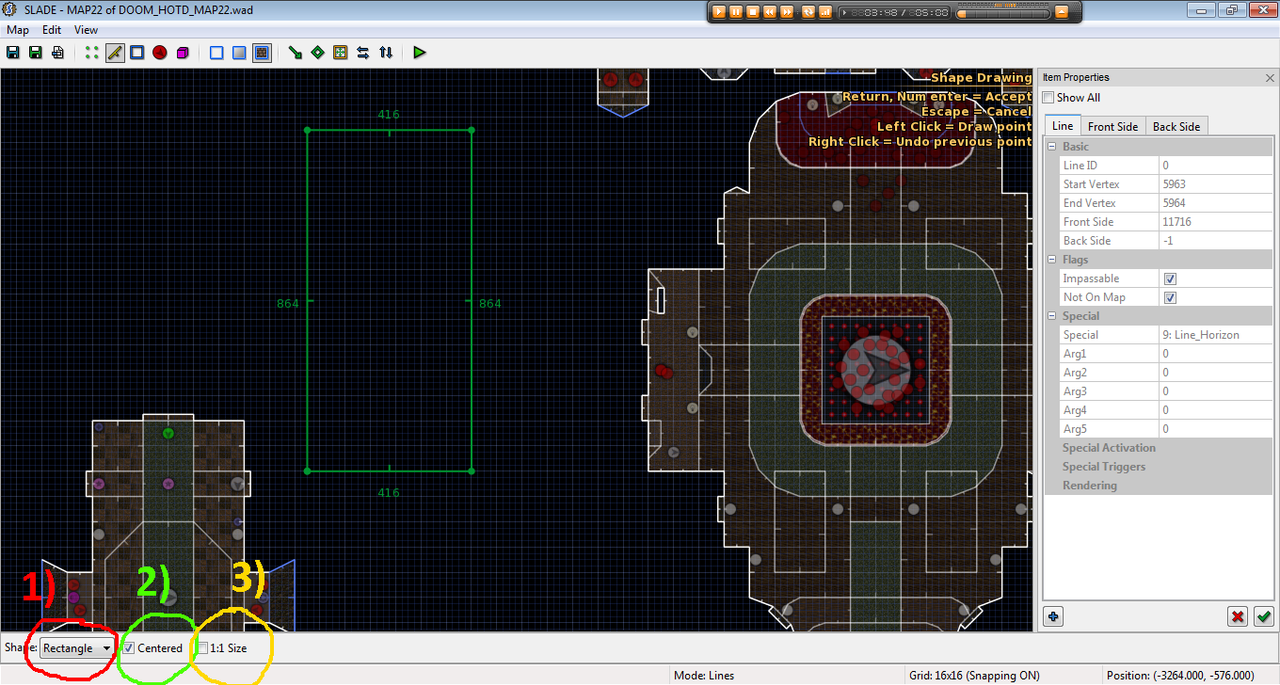
Task: Switch to Things mode red circle icon
Action: (x=160, y=52)
